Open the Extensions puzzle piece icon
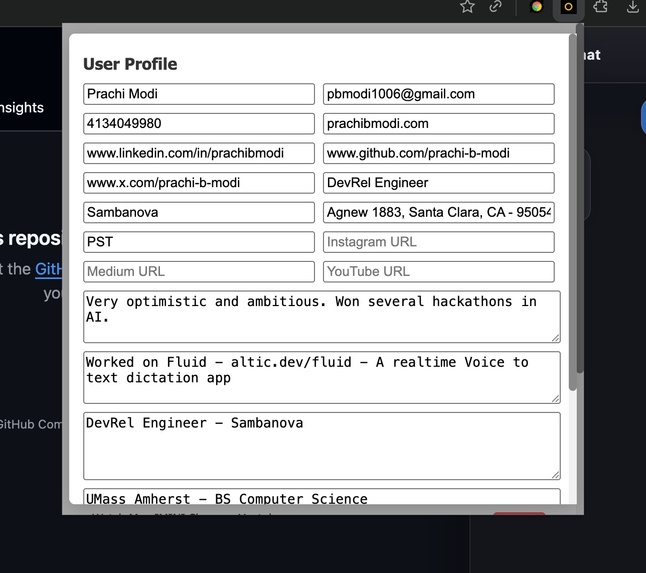 coord(600,6)
